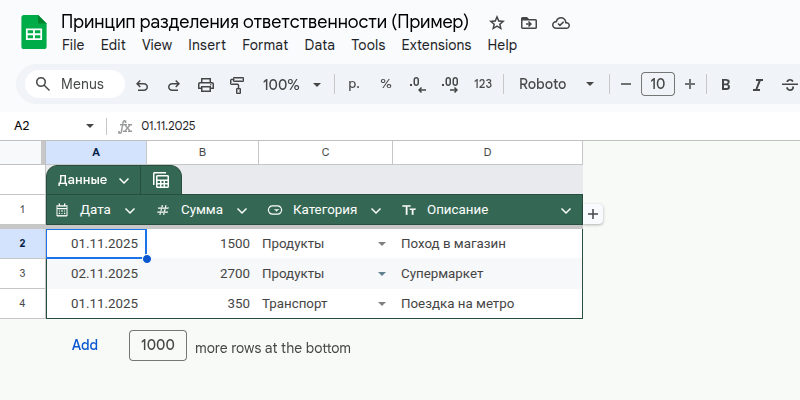Open the Дата column options chevron
The image size is (800, 400).
click(x=130, y=210)
